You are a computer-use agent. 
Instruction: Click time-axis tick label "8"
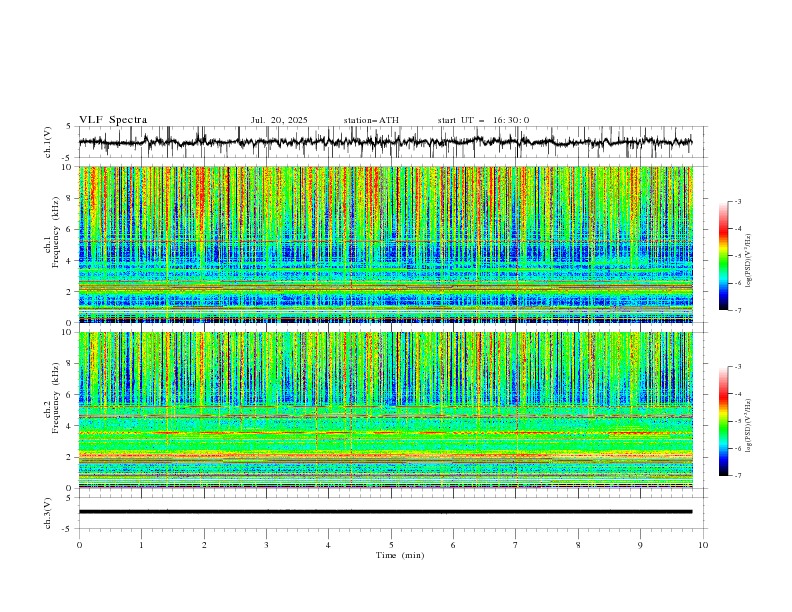pyautogui.click(x=578, y=545)
